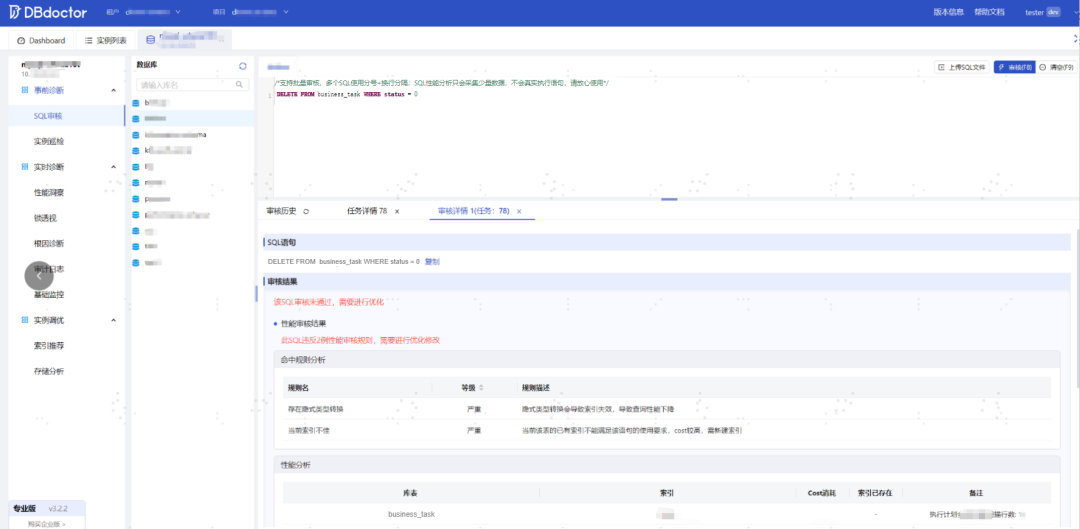The height and width of the screenshot is (529, 1080).
Task: Click the splitter handle between editor and results
Action: (x=669, y=199)
